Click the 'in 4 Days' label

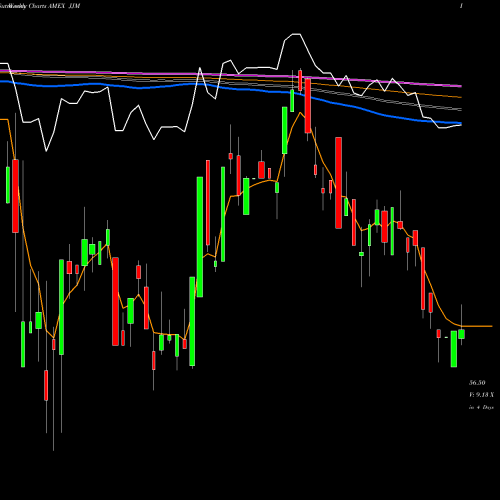click(x=481, y=407)
